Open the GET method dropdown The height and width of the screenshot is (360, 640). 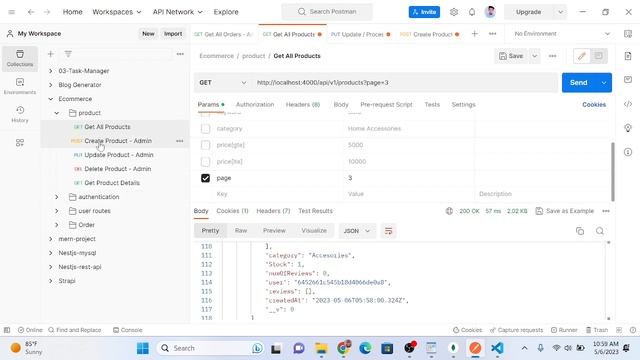point(222,82)
